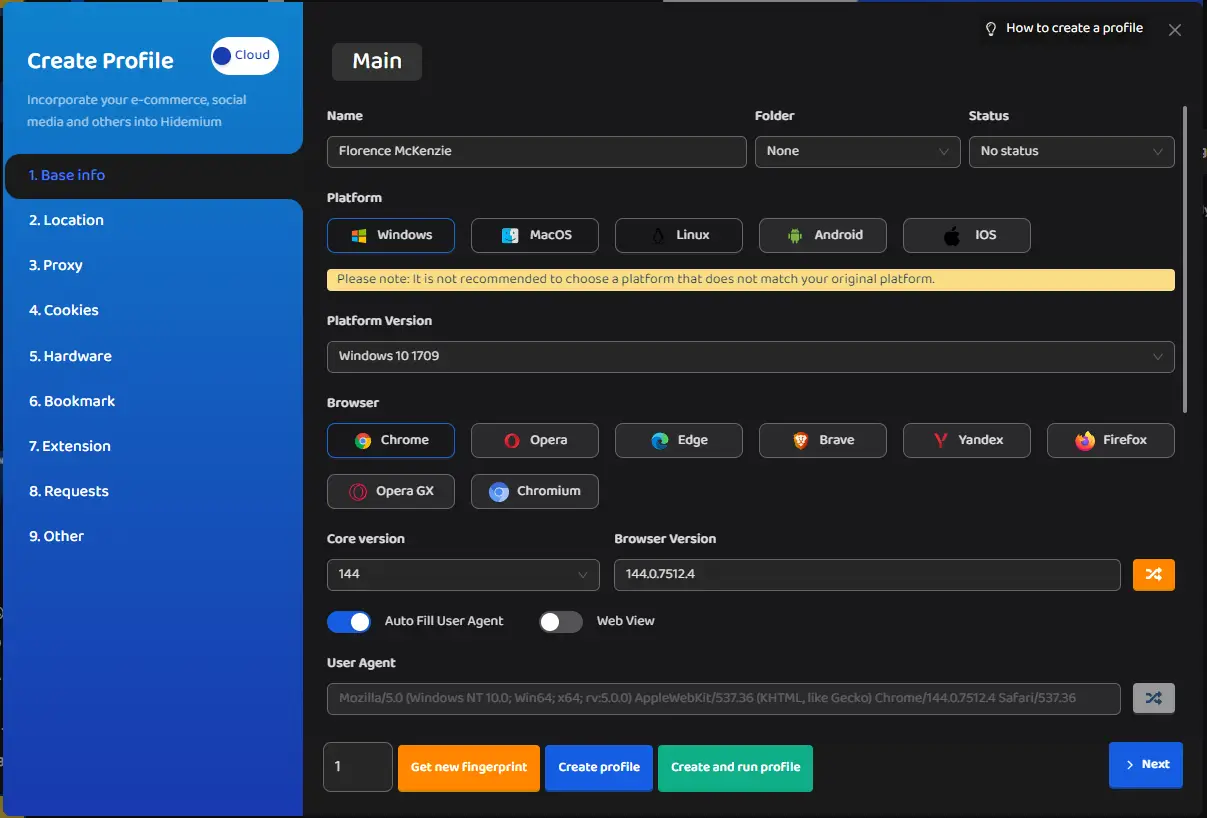
Task: Go to the Proxy section
Action: click(x=56, y=265)
